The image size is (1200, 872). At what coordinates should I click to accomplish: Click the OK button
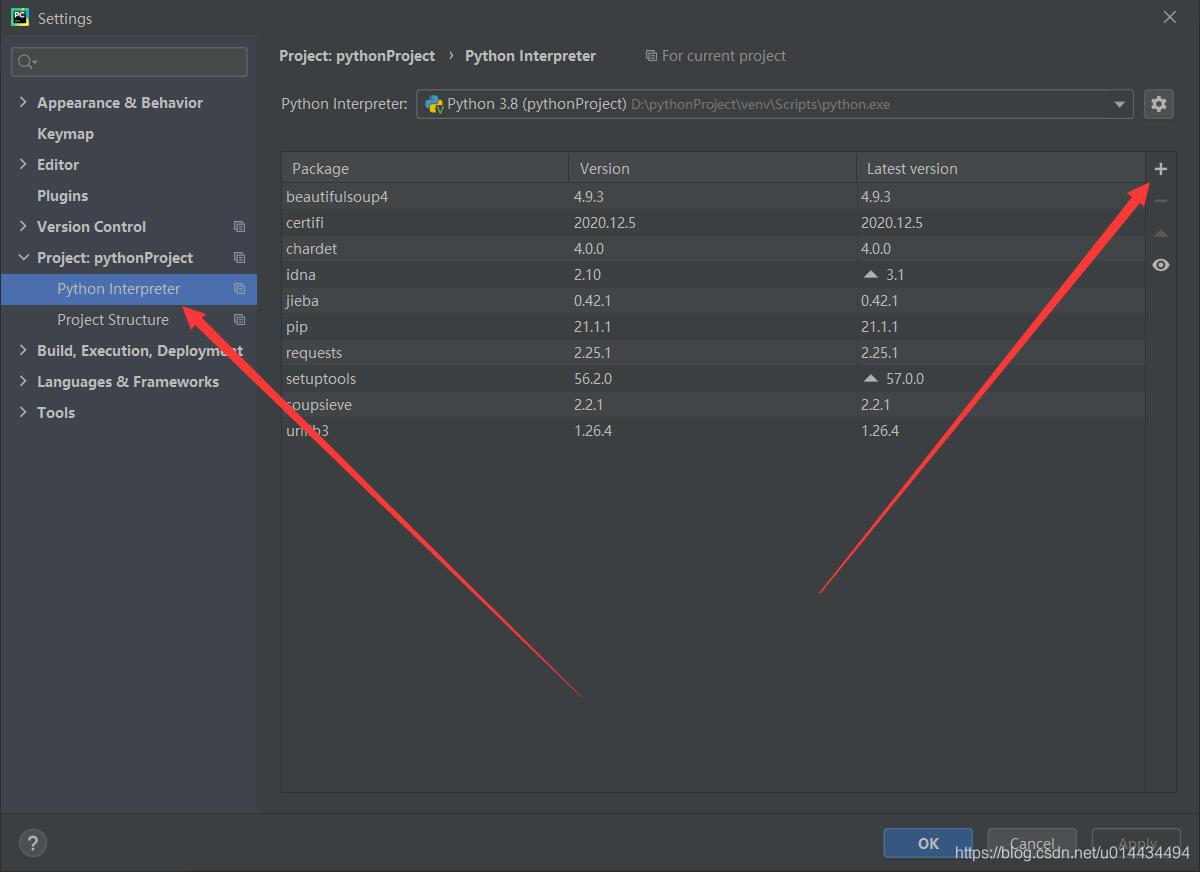pyautogui.click(x=928, y=843)
